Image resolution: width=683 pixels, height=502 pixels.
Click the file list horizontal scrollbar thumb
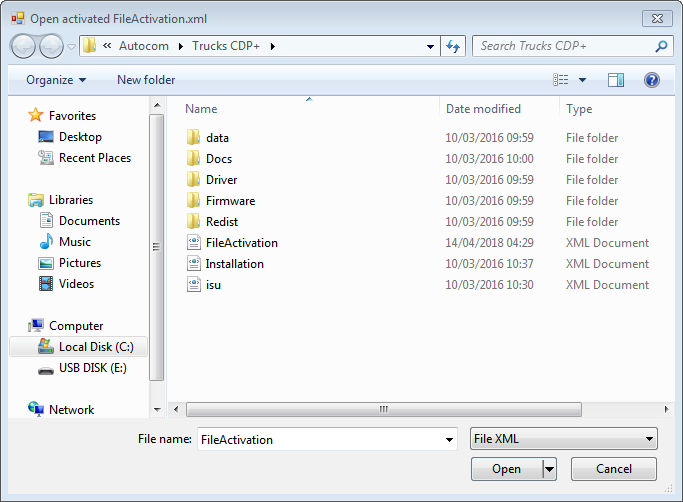click(384, 410)
